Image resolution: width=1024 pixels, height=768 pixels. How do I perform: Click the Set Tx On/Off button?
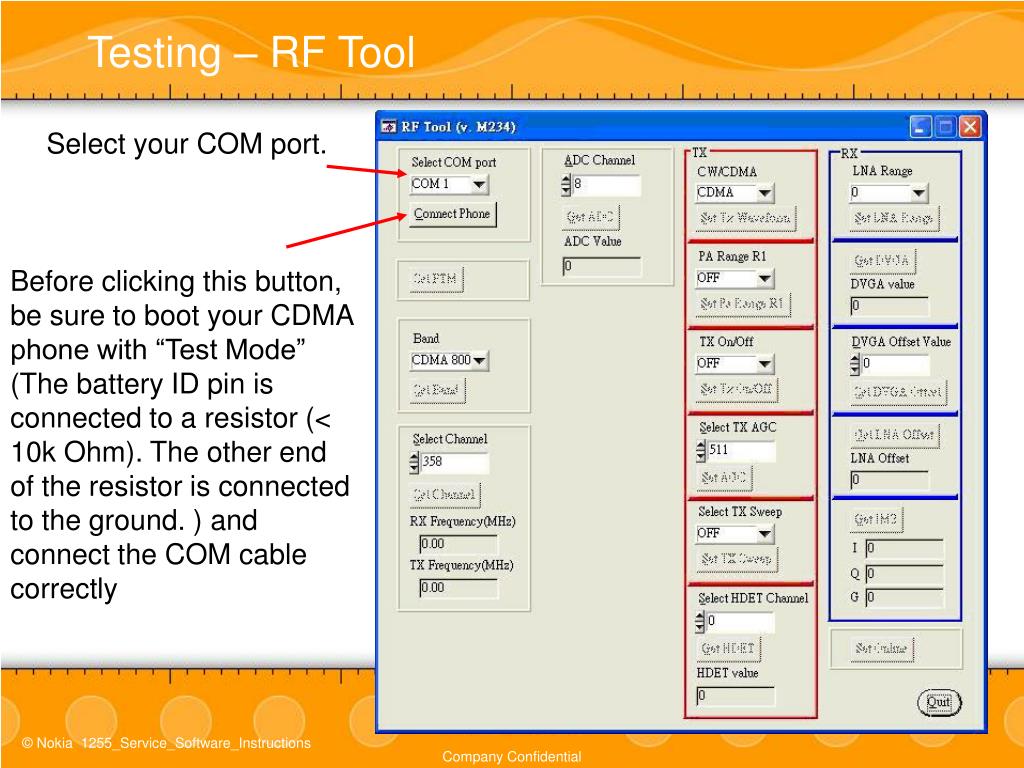click(737, 389)
